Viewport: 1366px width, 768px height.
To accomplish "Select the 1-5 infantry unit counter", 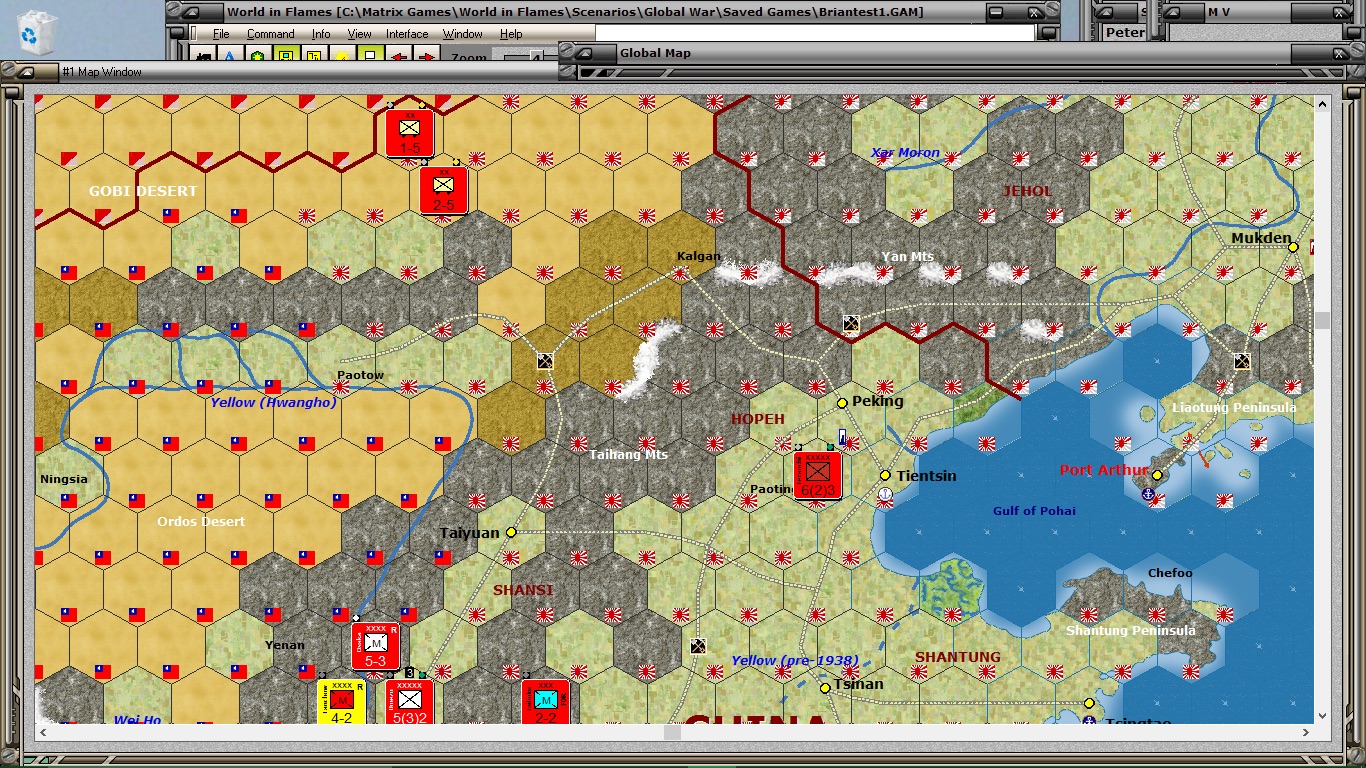I will point(410,133).
